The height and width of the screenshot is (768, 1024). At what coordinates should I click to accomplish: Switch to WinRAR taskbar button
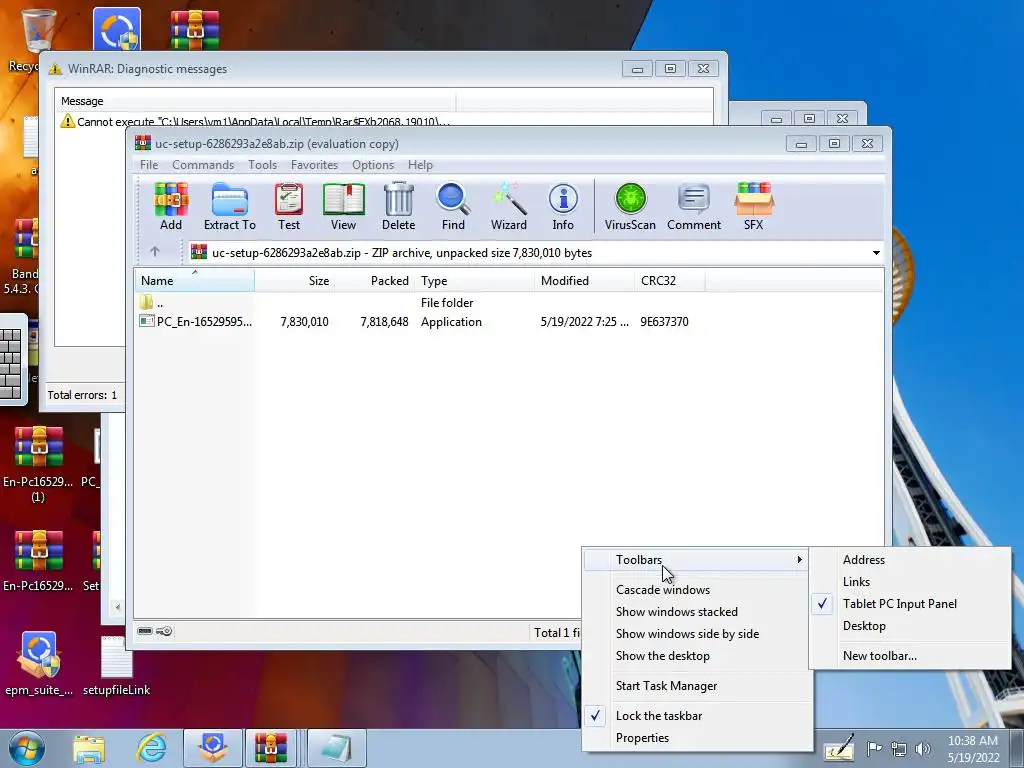[271, 748]
